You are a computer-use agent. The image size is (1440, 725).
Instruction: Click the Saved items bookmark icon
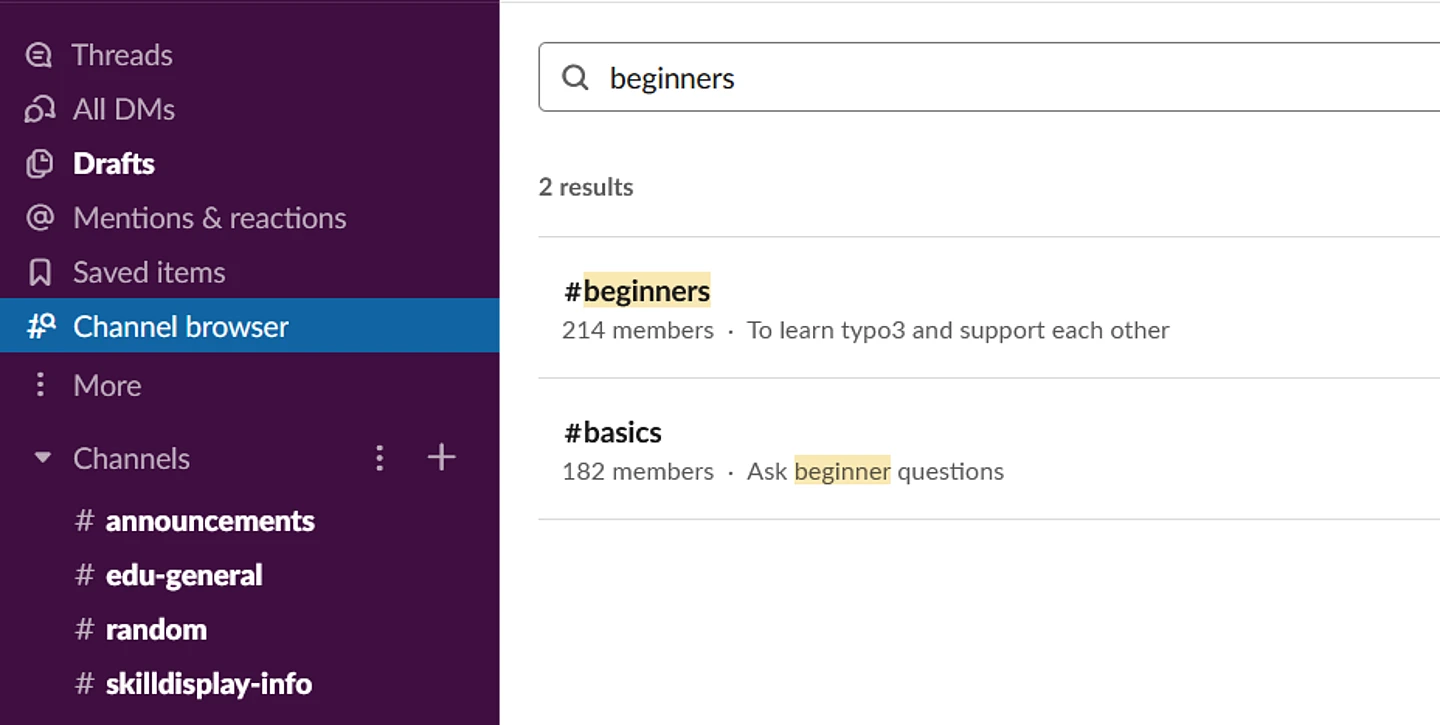click(x=39, y=272)
